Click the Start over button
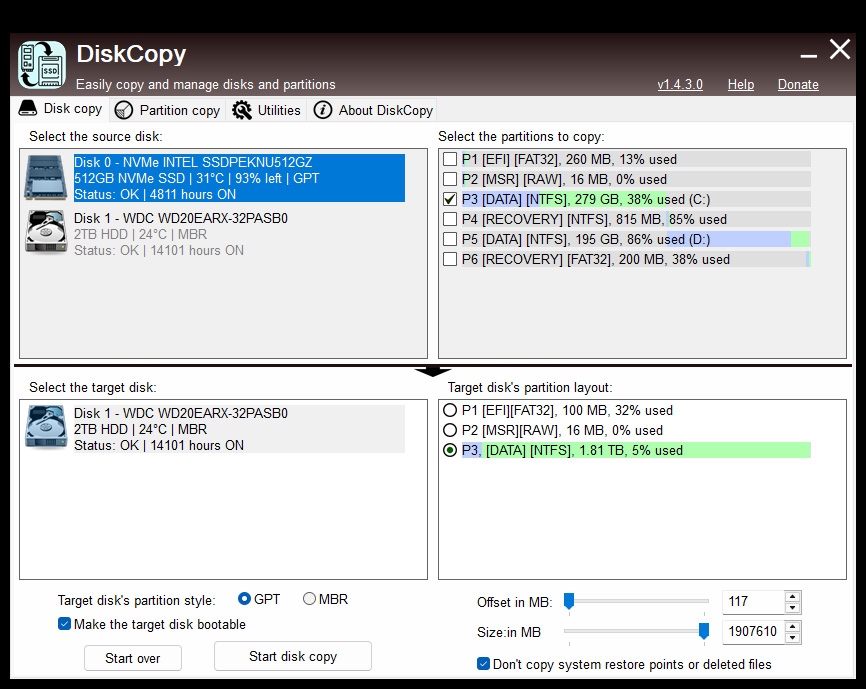The width and height of the screenshot is (866, 689). click(x=133, y=658)
